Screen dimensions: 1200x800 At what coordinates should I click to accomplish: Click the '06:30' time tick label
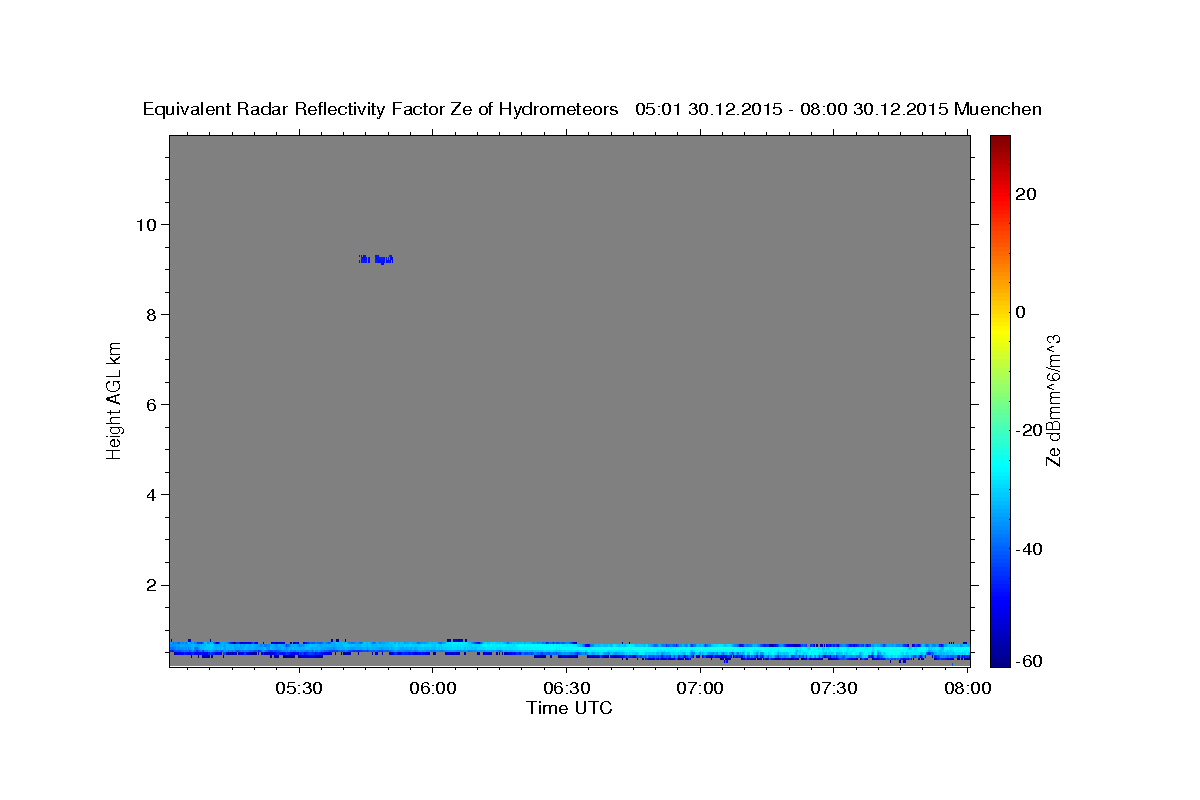567,688
